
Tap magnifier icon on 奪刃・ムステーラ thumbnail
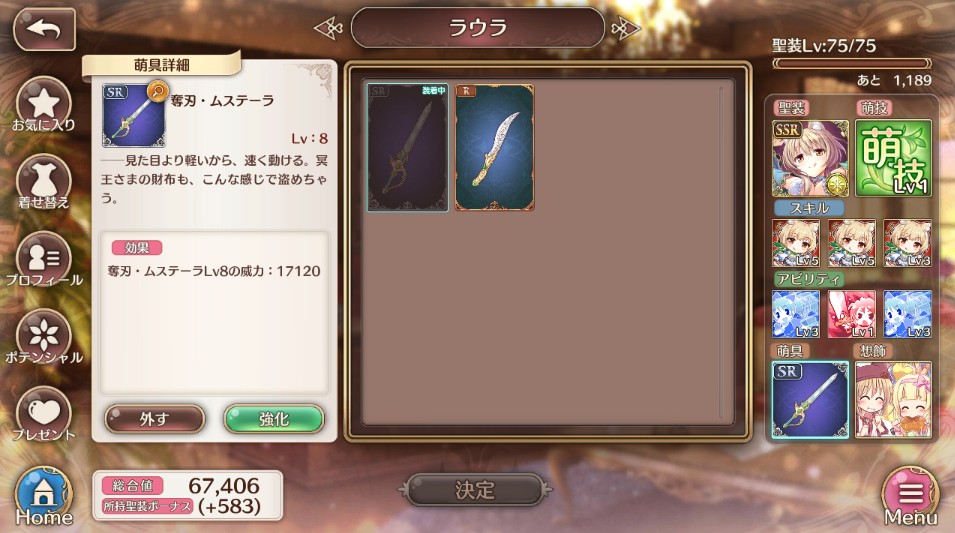pyautogui.click(x=157, y=92)
